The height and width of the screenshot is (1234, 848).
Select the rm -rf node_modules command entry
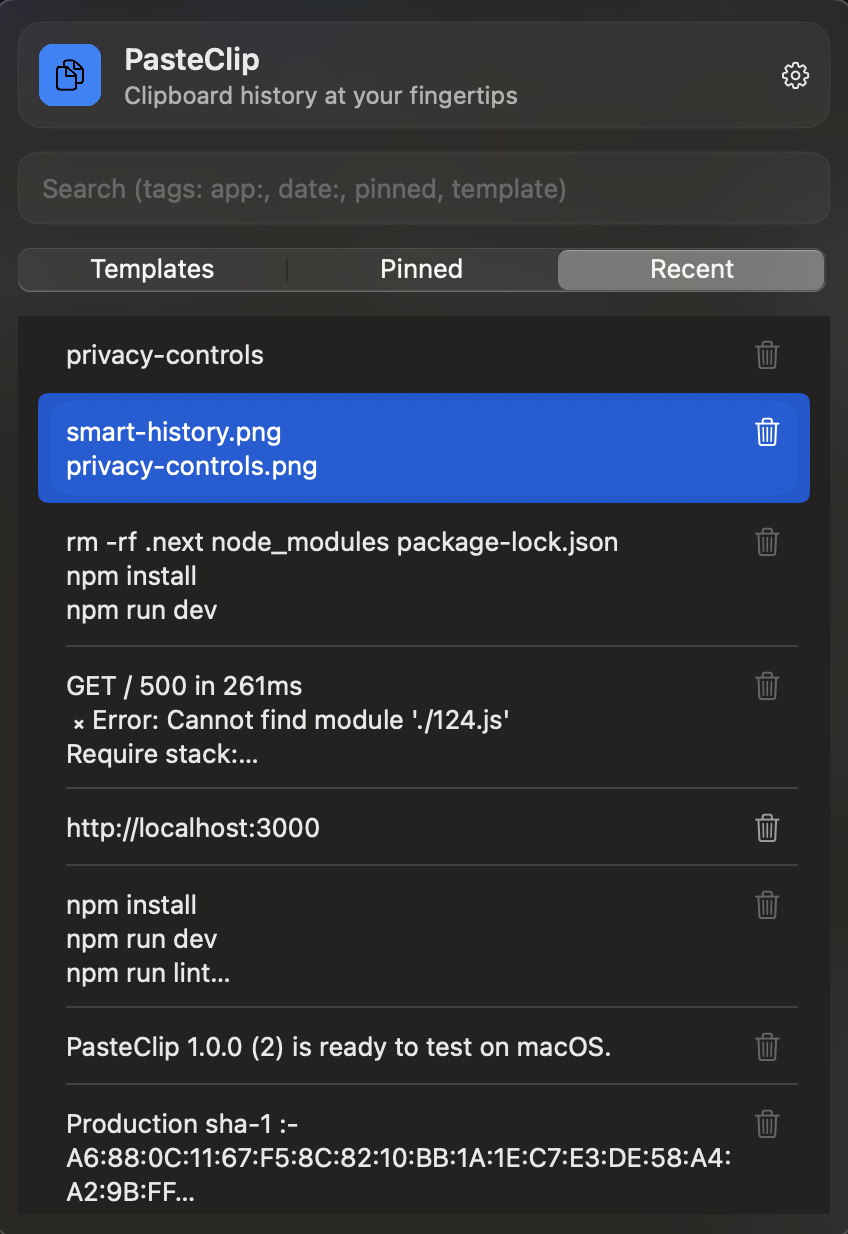point(340,575)
